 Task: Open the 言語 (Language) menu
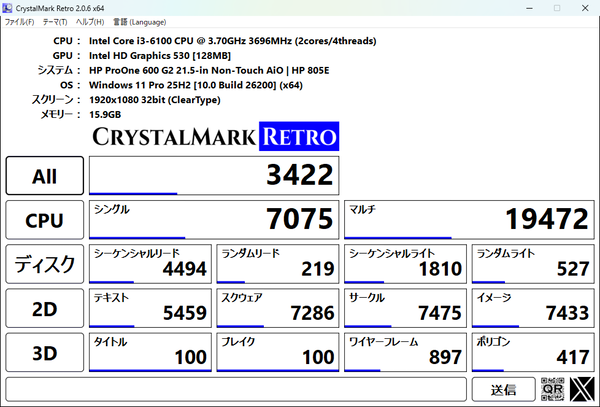coord(140,22)
